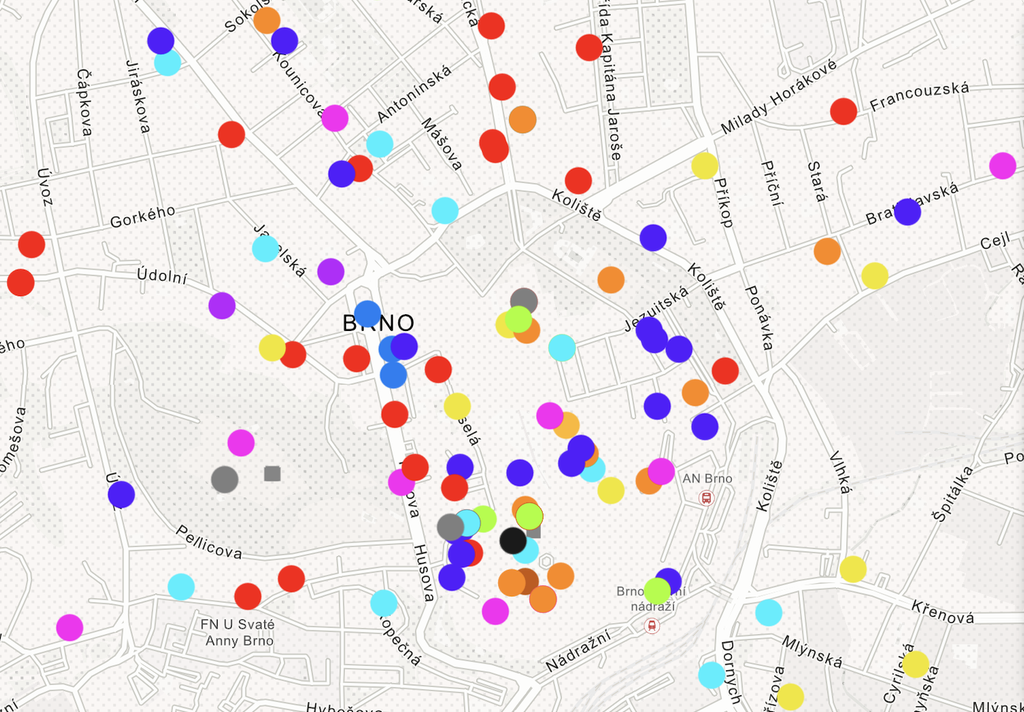Screen dimensions: 1024x712
Task: Select the gray circle left of the gray square
Action: 225,479
